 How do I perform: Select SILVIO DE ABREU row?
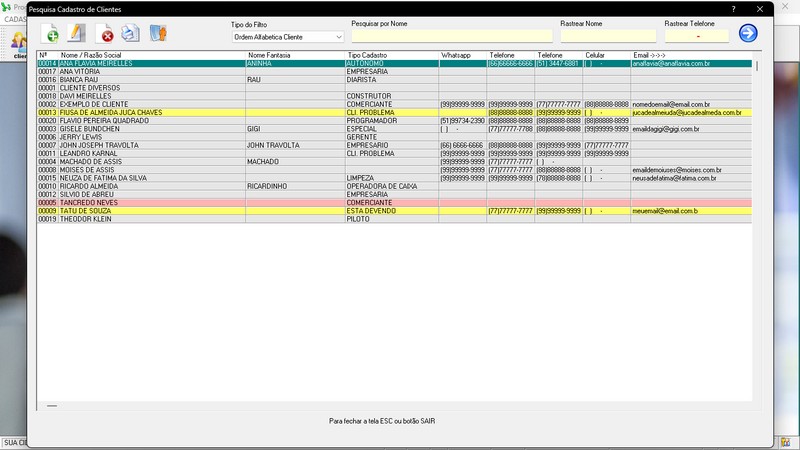click(394, 194)
